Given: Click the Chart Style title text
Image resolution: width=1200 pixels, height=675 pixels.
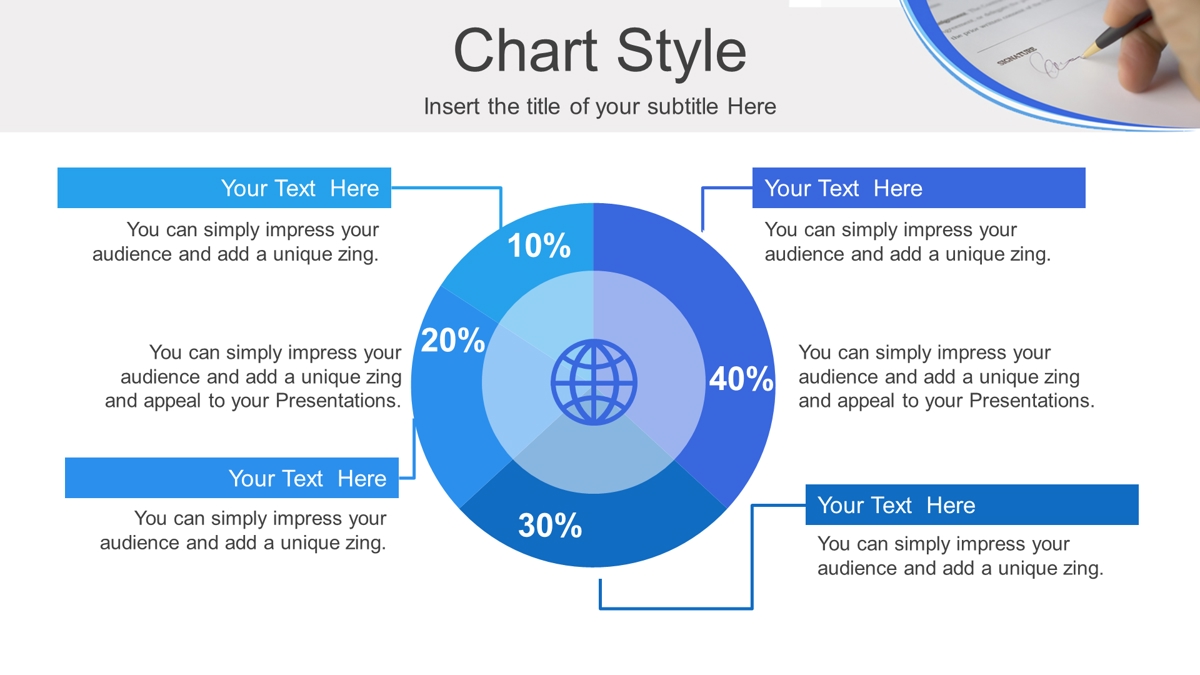Looking at the screenshot, I should click(x=600, y=50).
